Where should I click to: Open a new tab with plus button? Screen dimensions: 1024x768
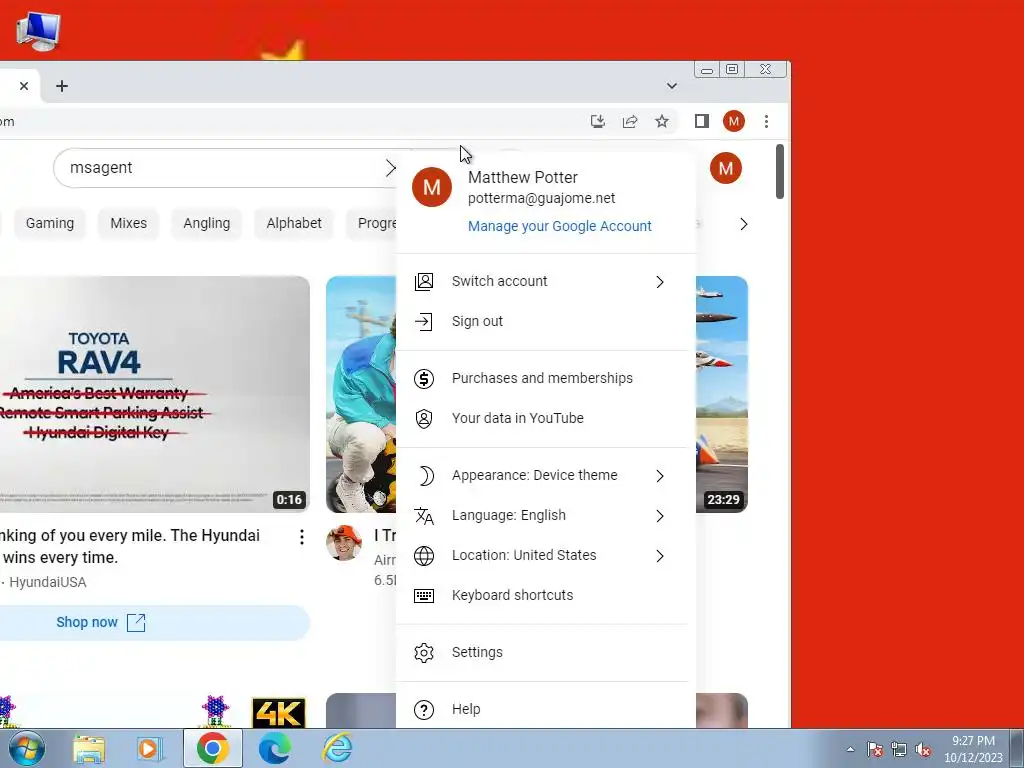61,86
